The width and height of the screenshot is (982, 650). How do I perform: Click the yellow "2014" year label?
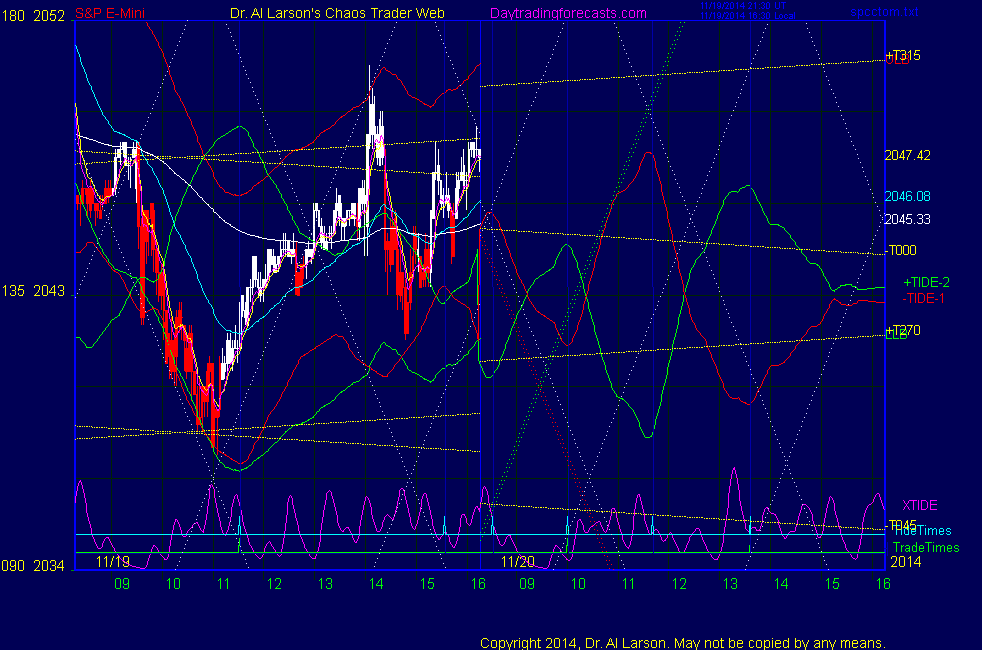coord(906,562)
